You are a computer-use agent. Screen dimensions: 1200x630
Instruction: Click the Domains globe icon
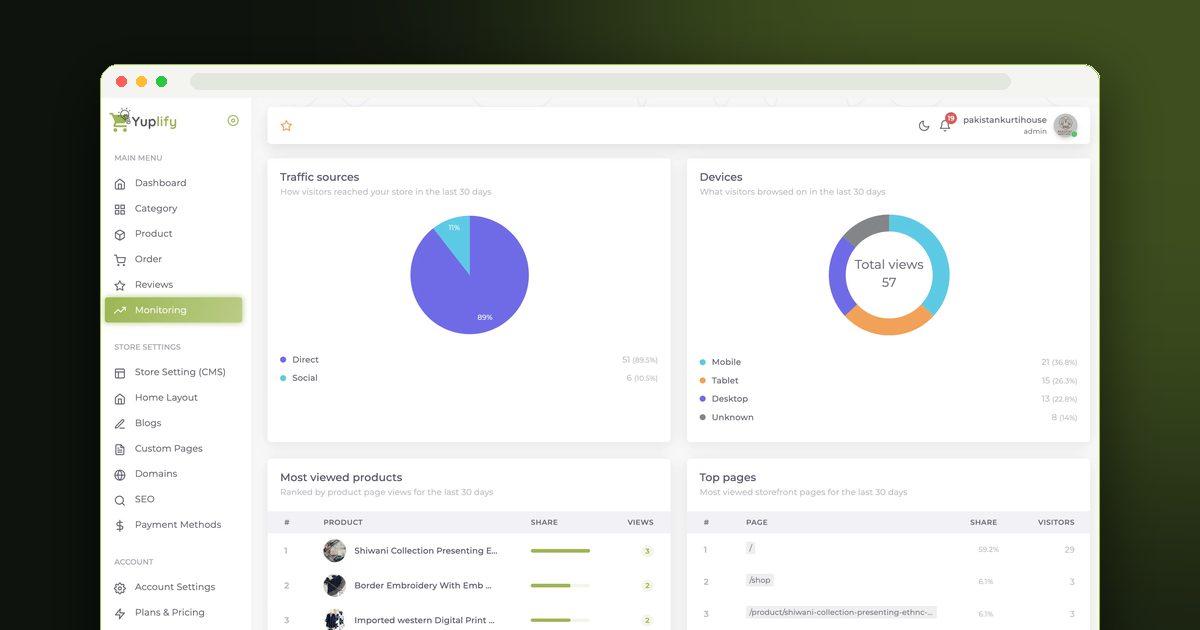pyautogui.click(x=120, y=474)
